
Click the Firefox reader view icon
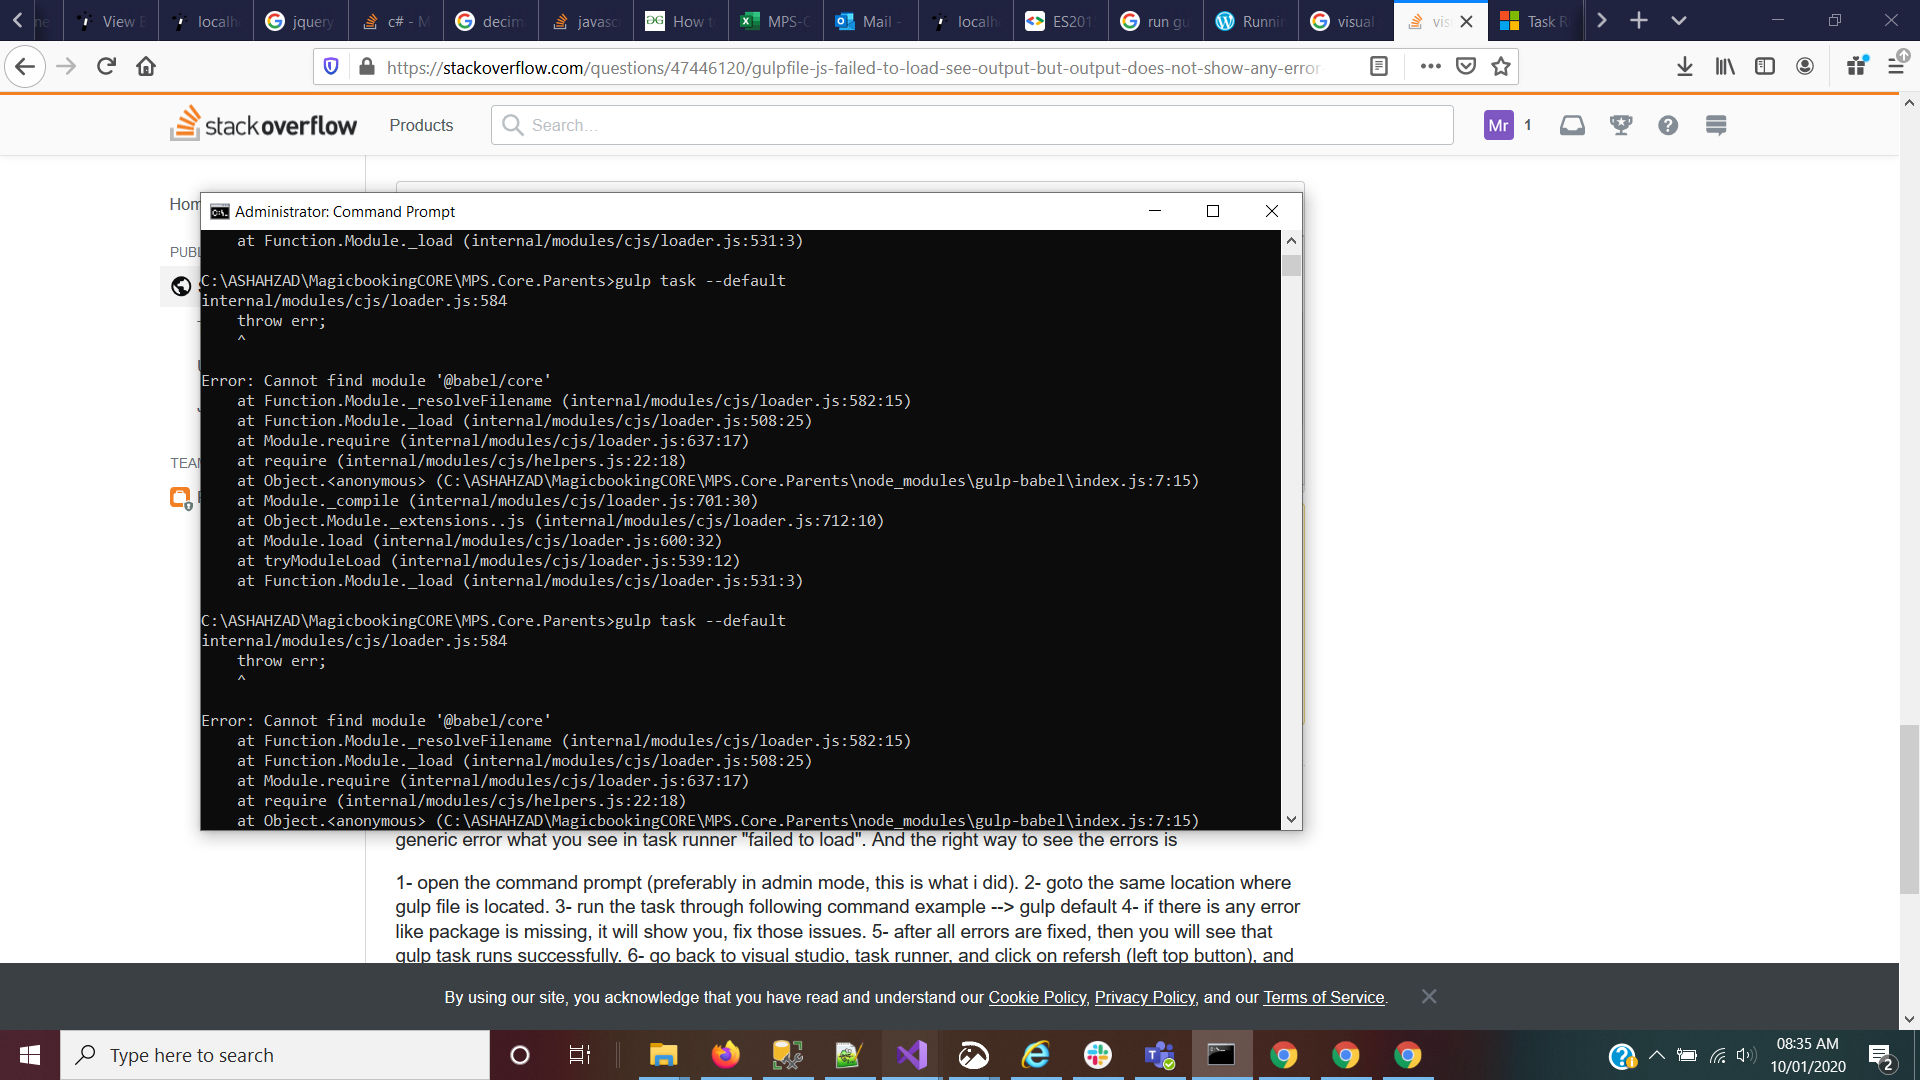point(1379,67)
